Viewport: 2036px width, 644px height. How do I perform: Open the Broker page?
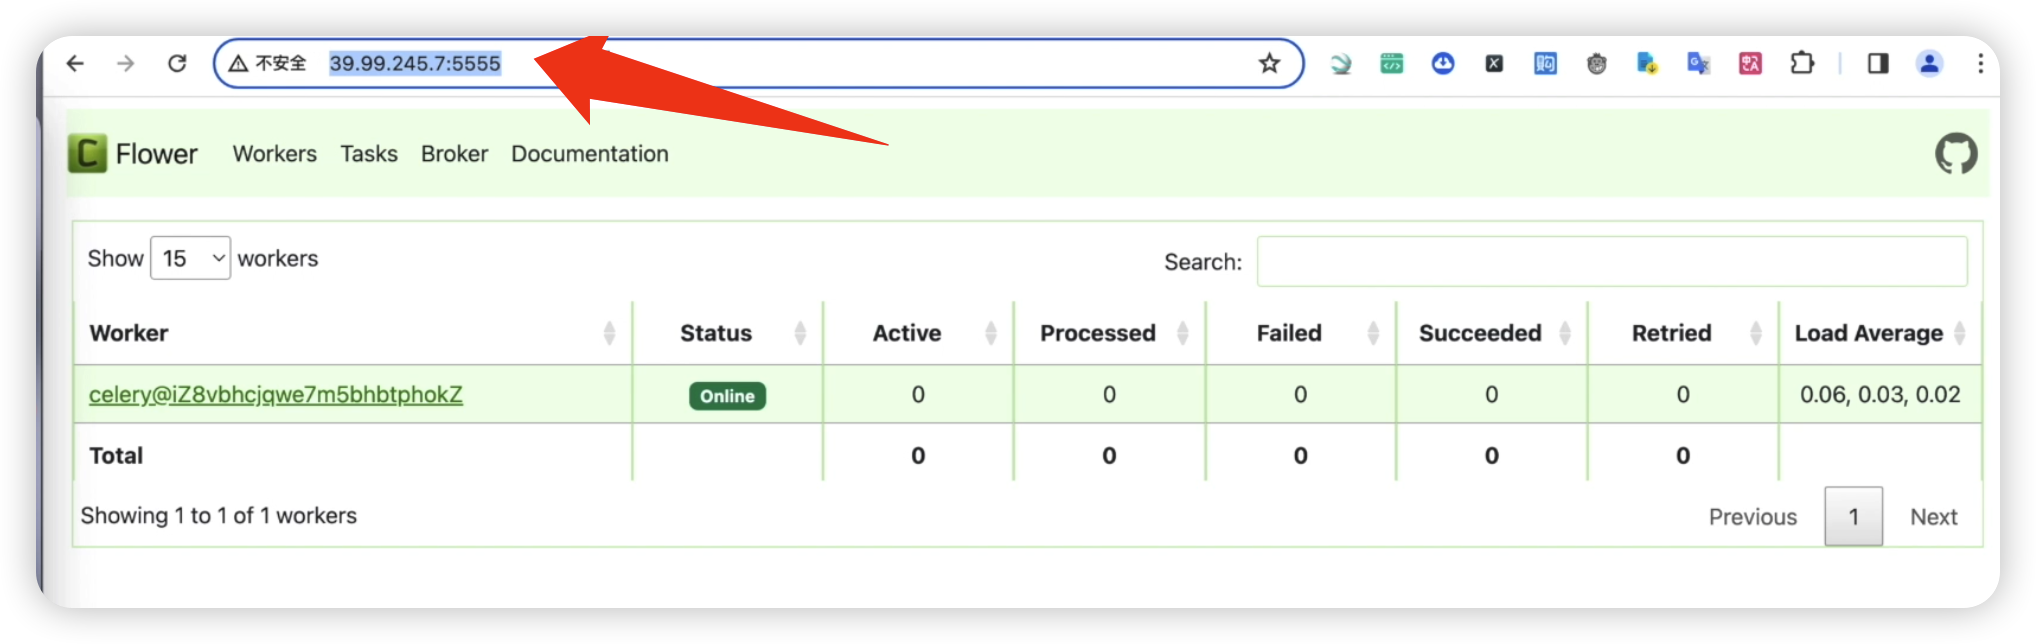pyautogui.click(x=454, y=154)
